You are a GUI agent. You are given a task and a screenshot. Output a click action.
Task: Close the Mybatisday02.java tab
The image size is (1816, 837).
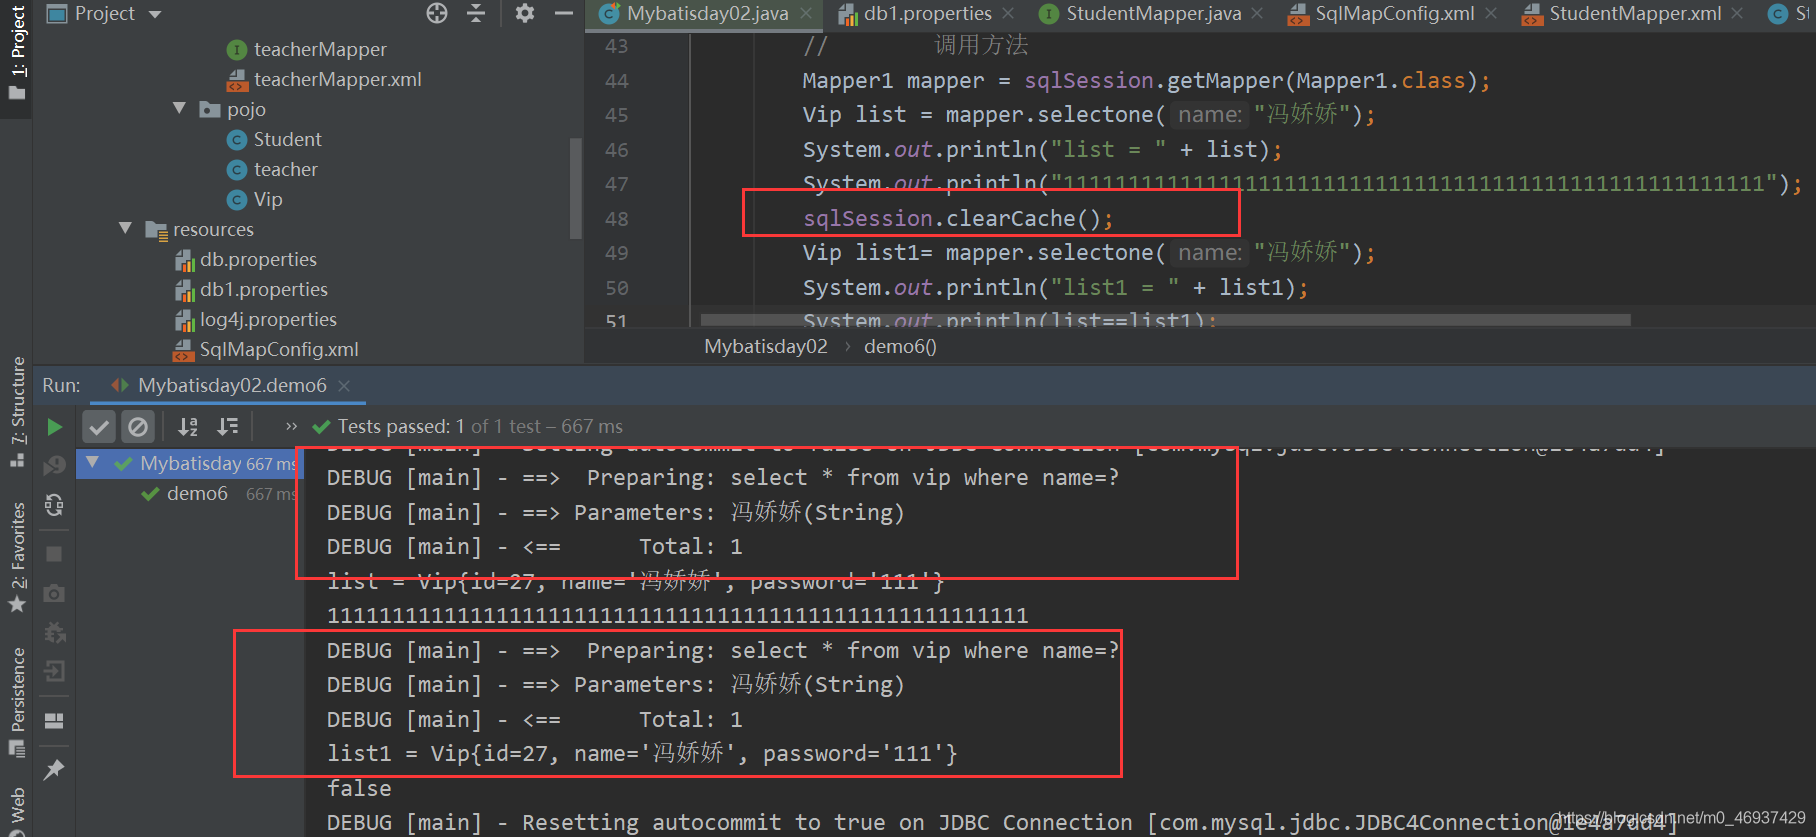806,14
